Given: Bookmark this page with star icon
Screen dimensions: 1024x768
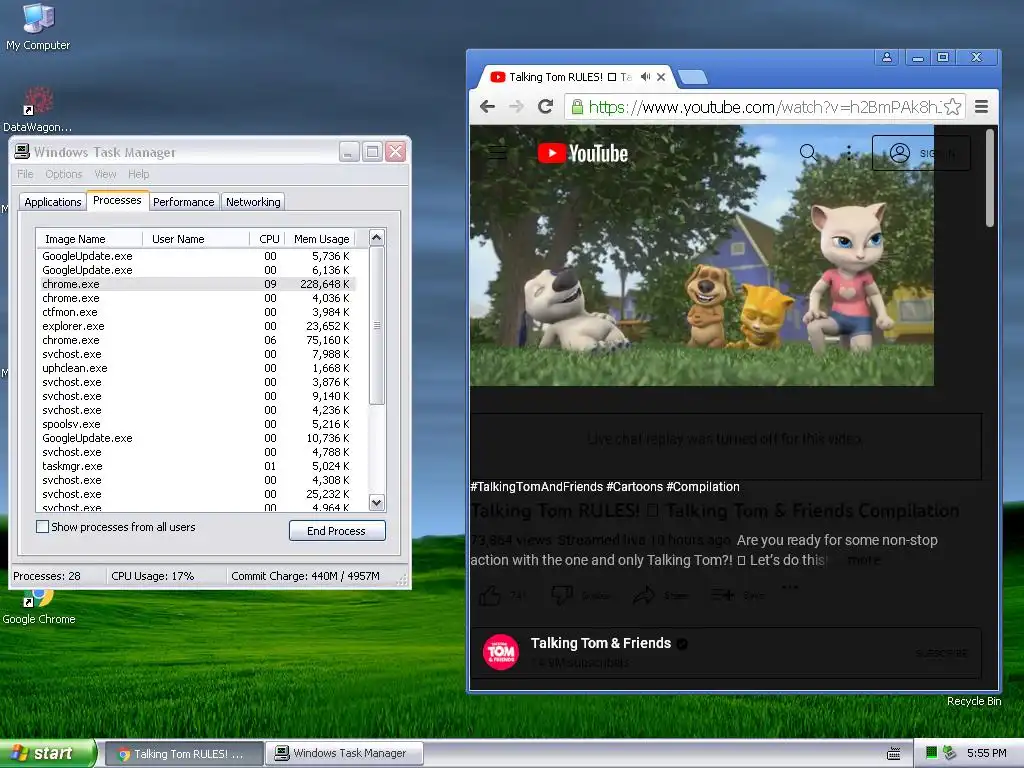Looking at the screenshot, I should [953, 106].
